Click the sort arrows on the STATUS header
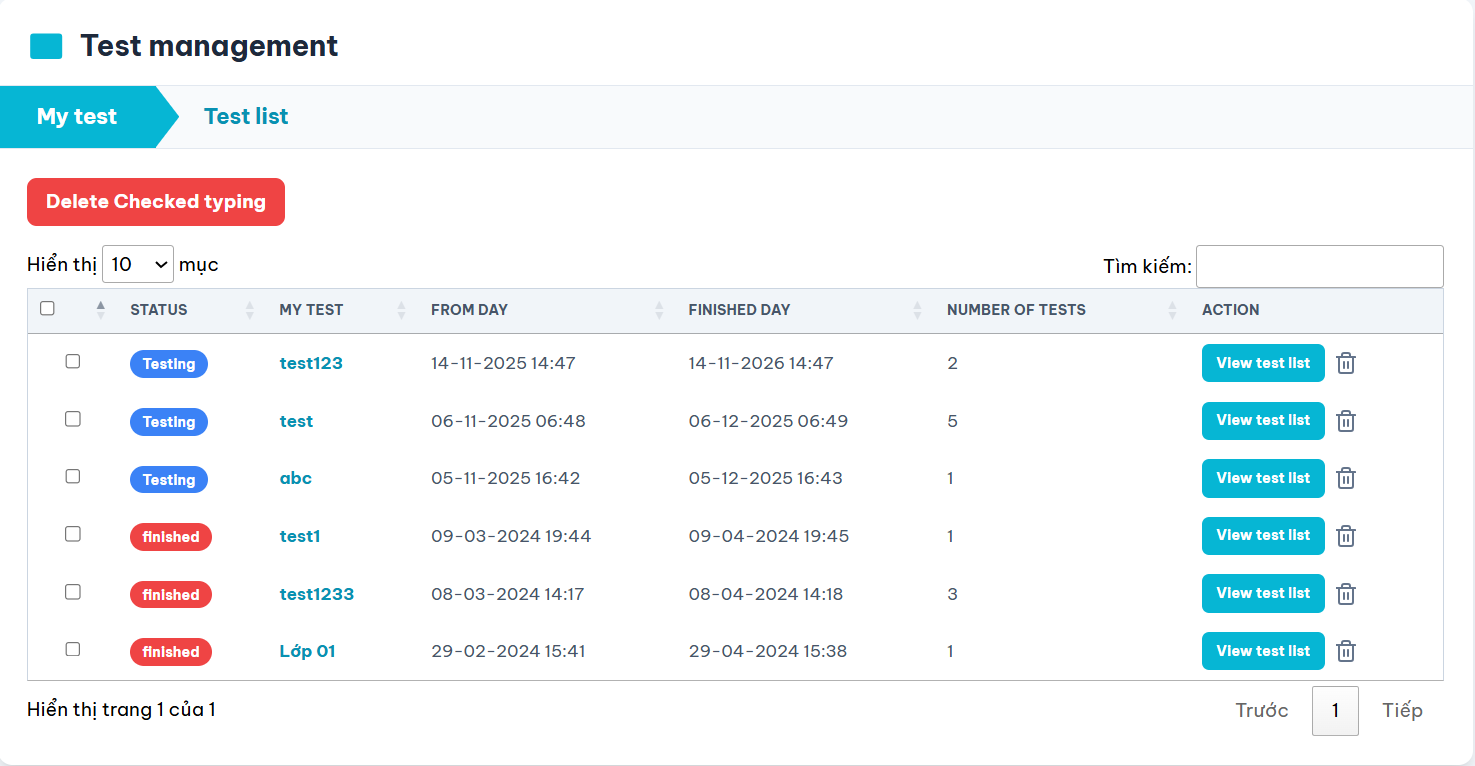The width and height of the screenshot is (1475, 766). pyautogui.click(x=248, y=310)
